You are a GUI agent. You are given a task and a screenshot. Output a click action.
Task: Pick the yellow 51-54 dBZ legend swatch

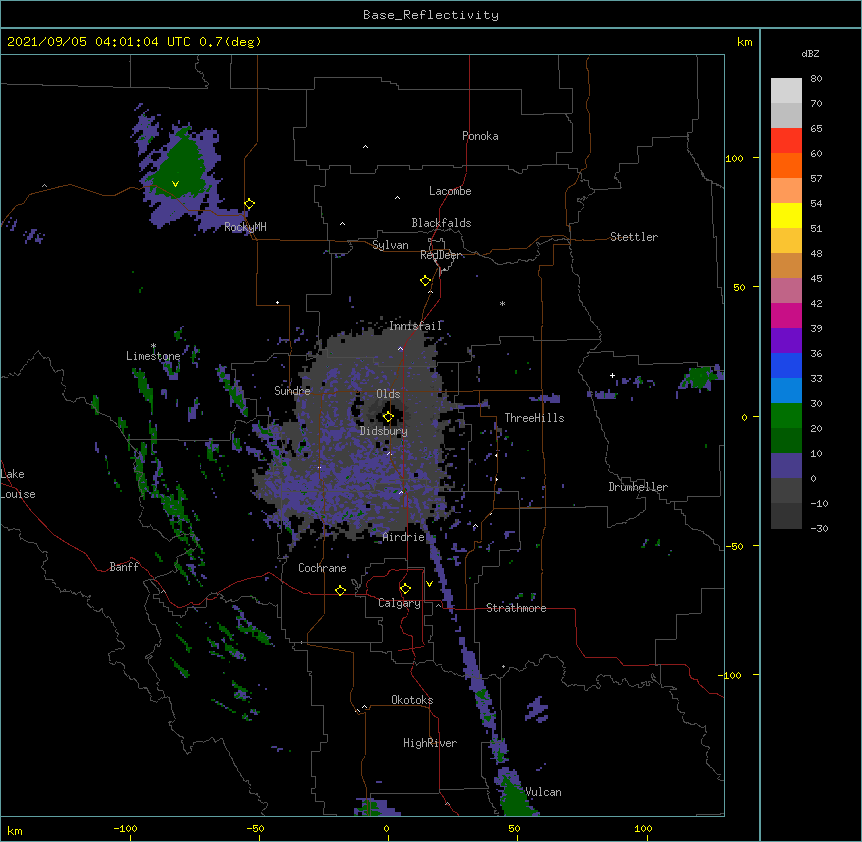click(x=786, y=215)
